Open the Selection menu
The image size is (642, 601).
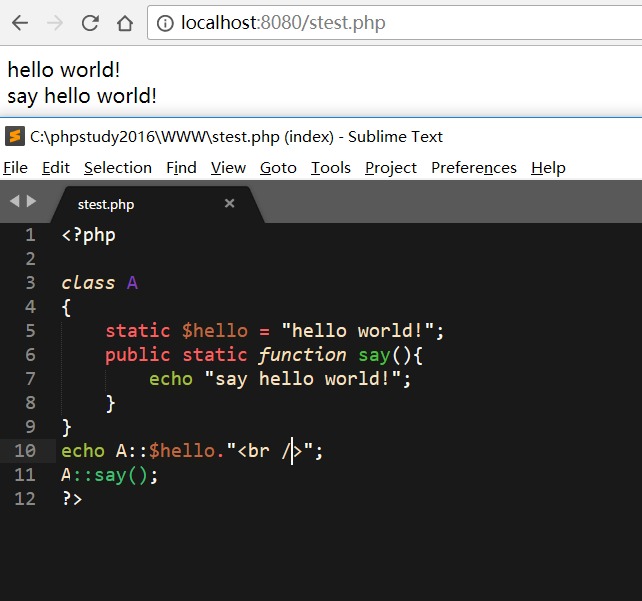tap(118, 168)
